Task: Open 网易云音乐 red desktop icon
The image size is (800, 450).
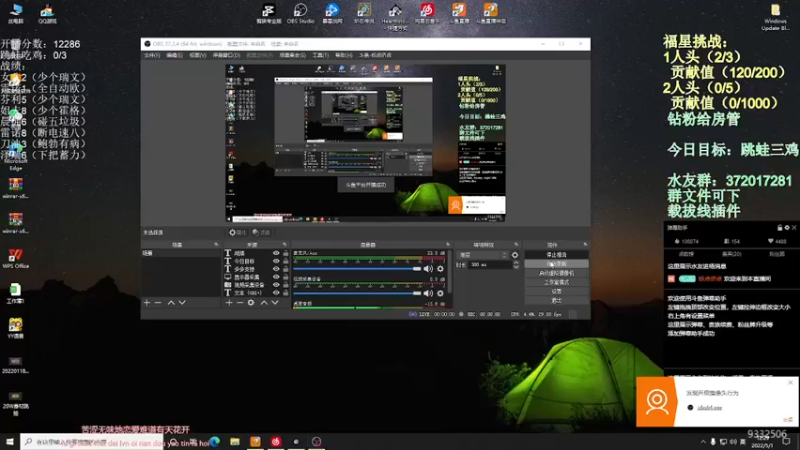Action: [427, 13]
